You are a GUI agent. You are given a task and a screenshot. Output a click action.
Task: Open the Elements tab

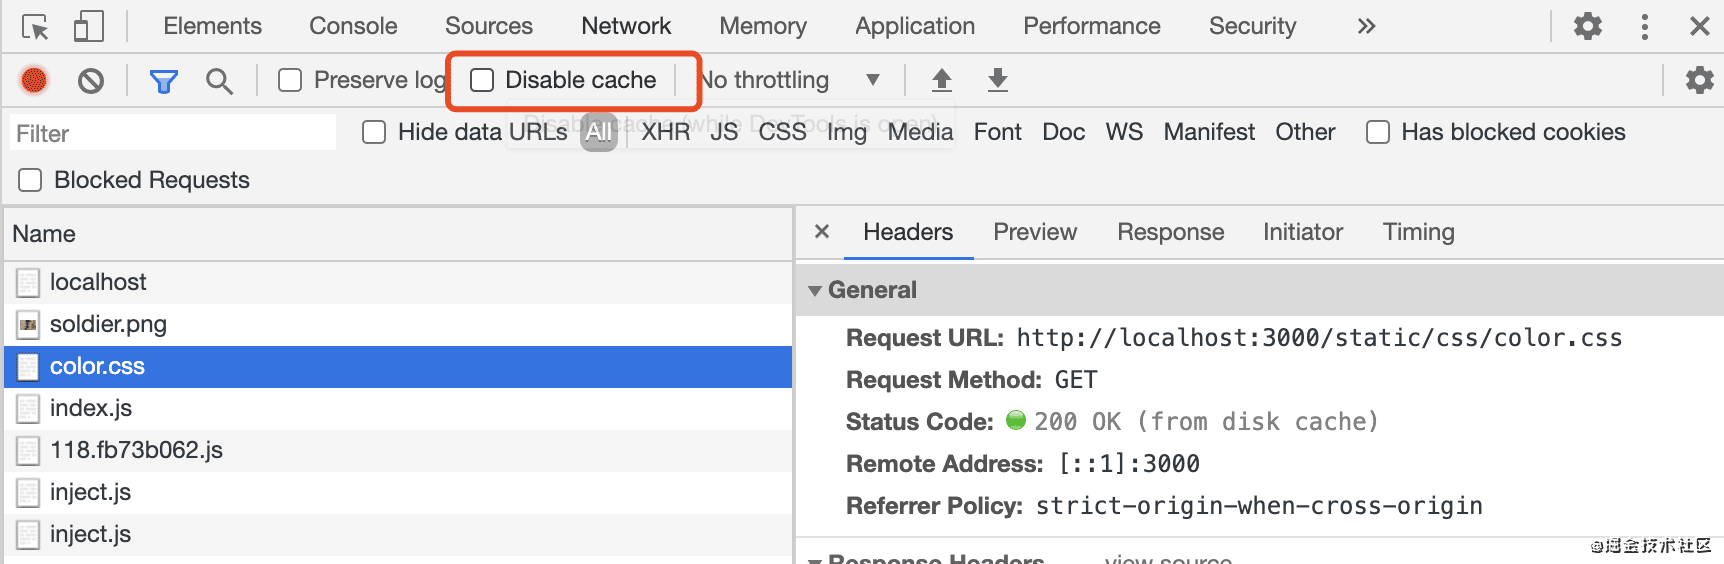pos(212,26)
